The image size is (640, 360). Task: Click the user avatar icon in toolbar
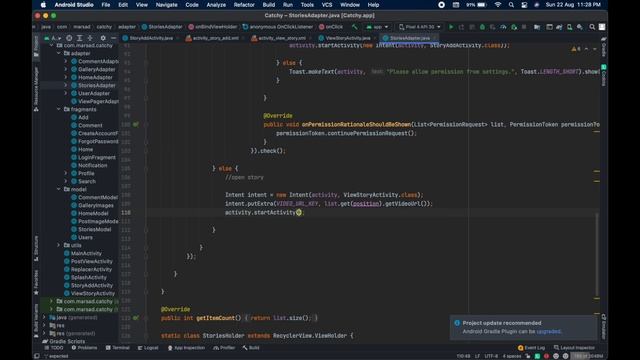click(x=602, y=27)
